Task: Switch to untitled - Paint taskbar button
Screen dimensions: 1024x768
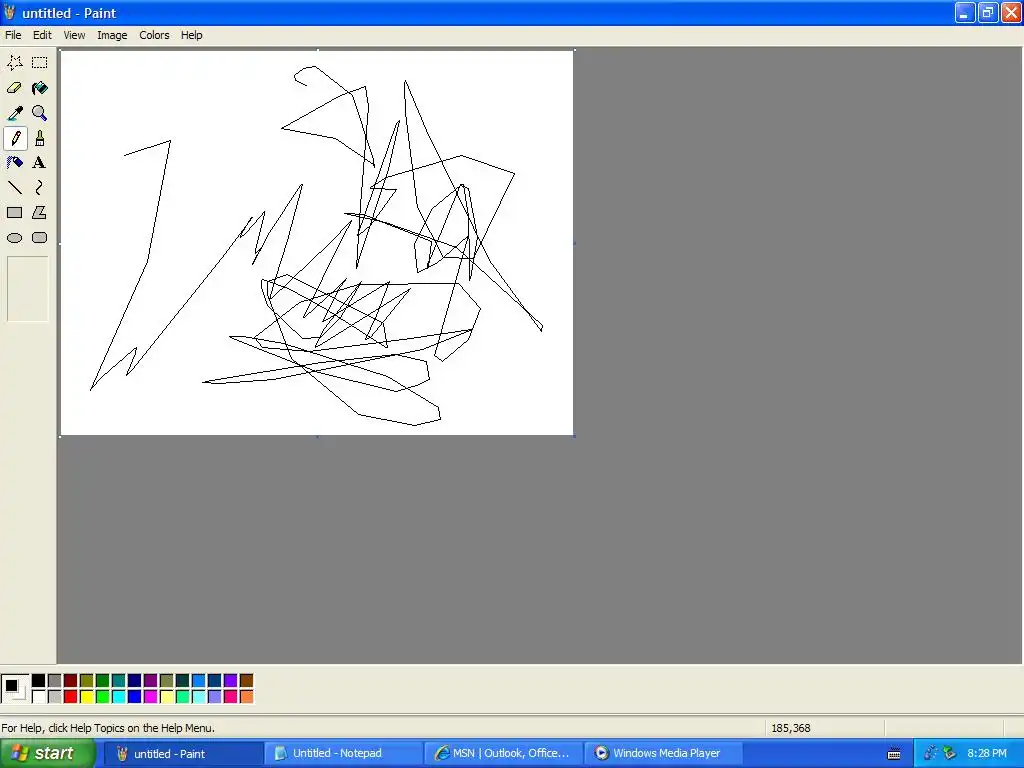Action: 183,754
